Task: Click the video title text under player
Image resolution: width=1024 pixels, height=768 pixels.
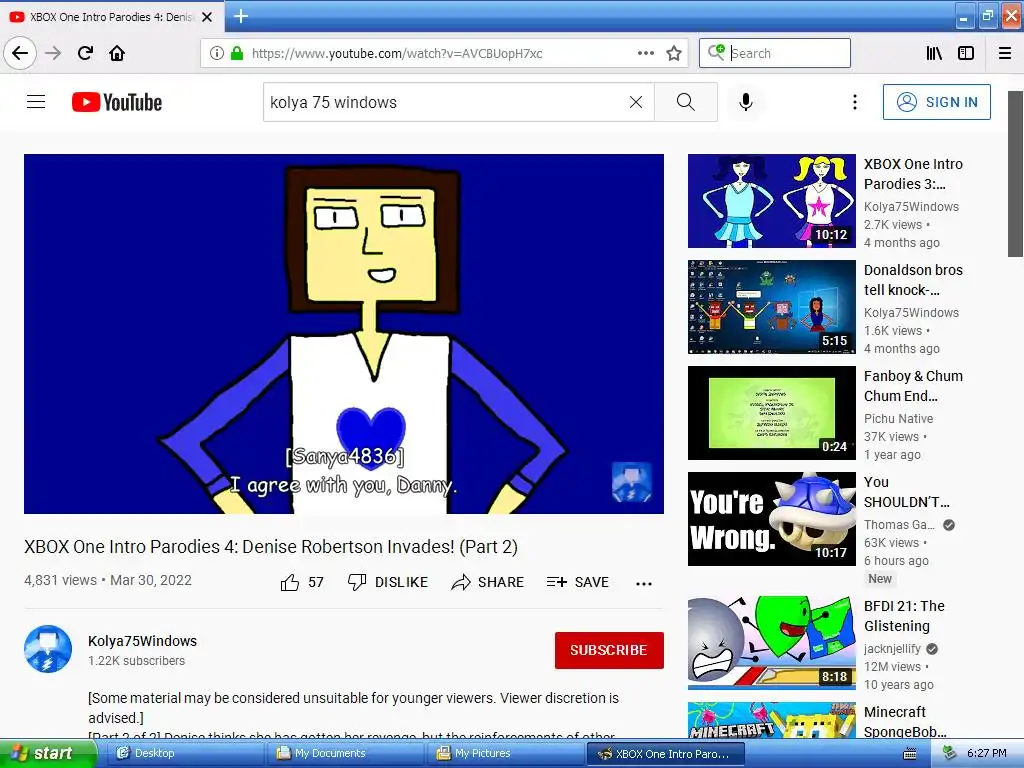Action: pyautogui.click(x=270, y=547)
